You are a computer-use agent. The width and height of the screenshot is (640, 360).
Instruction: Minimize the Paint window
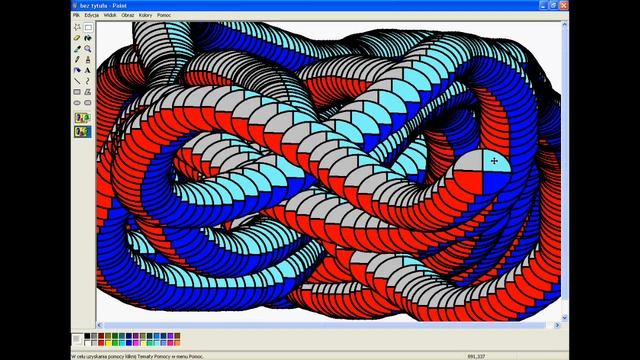coord(543,5)
